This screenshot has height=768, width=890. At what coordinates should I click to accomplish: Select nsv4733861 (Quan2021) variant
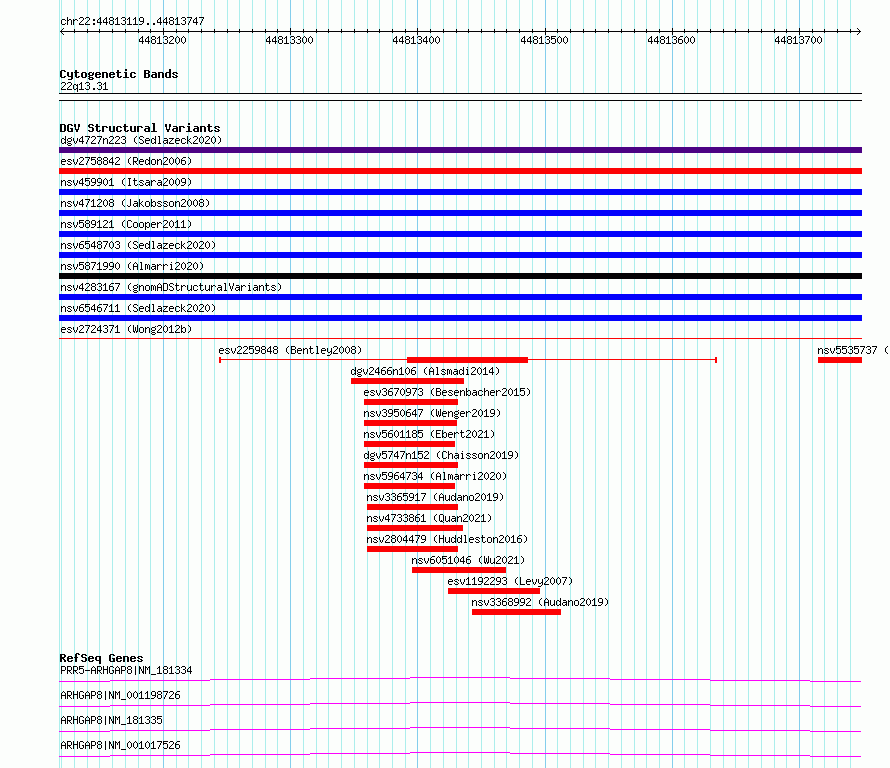(429, 518)
